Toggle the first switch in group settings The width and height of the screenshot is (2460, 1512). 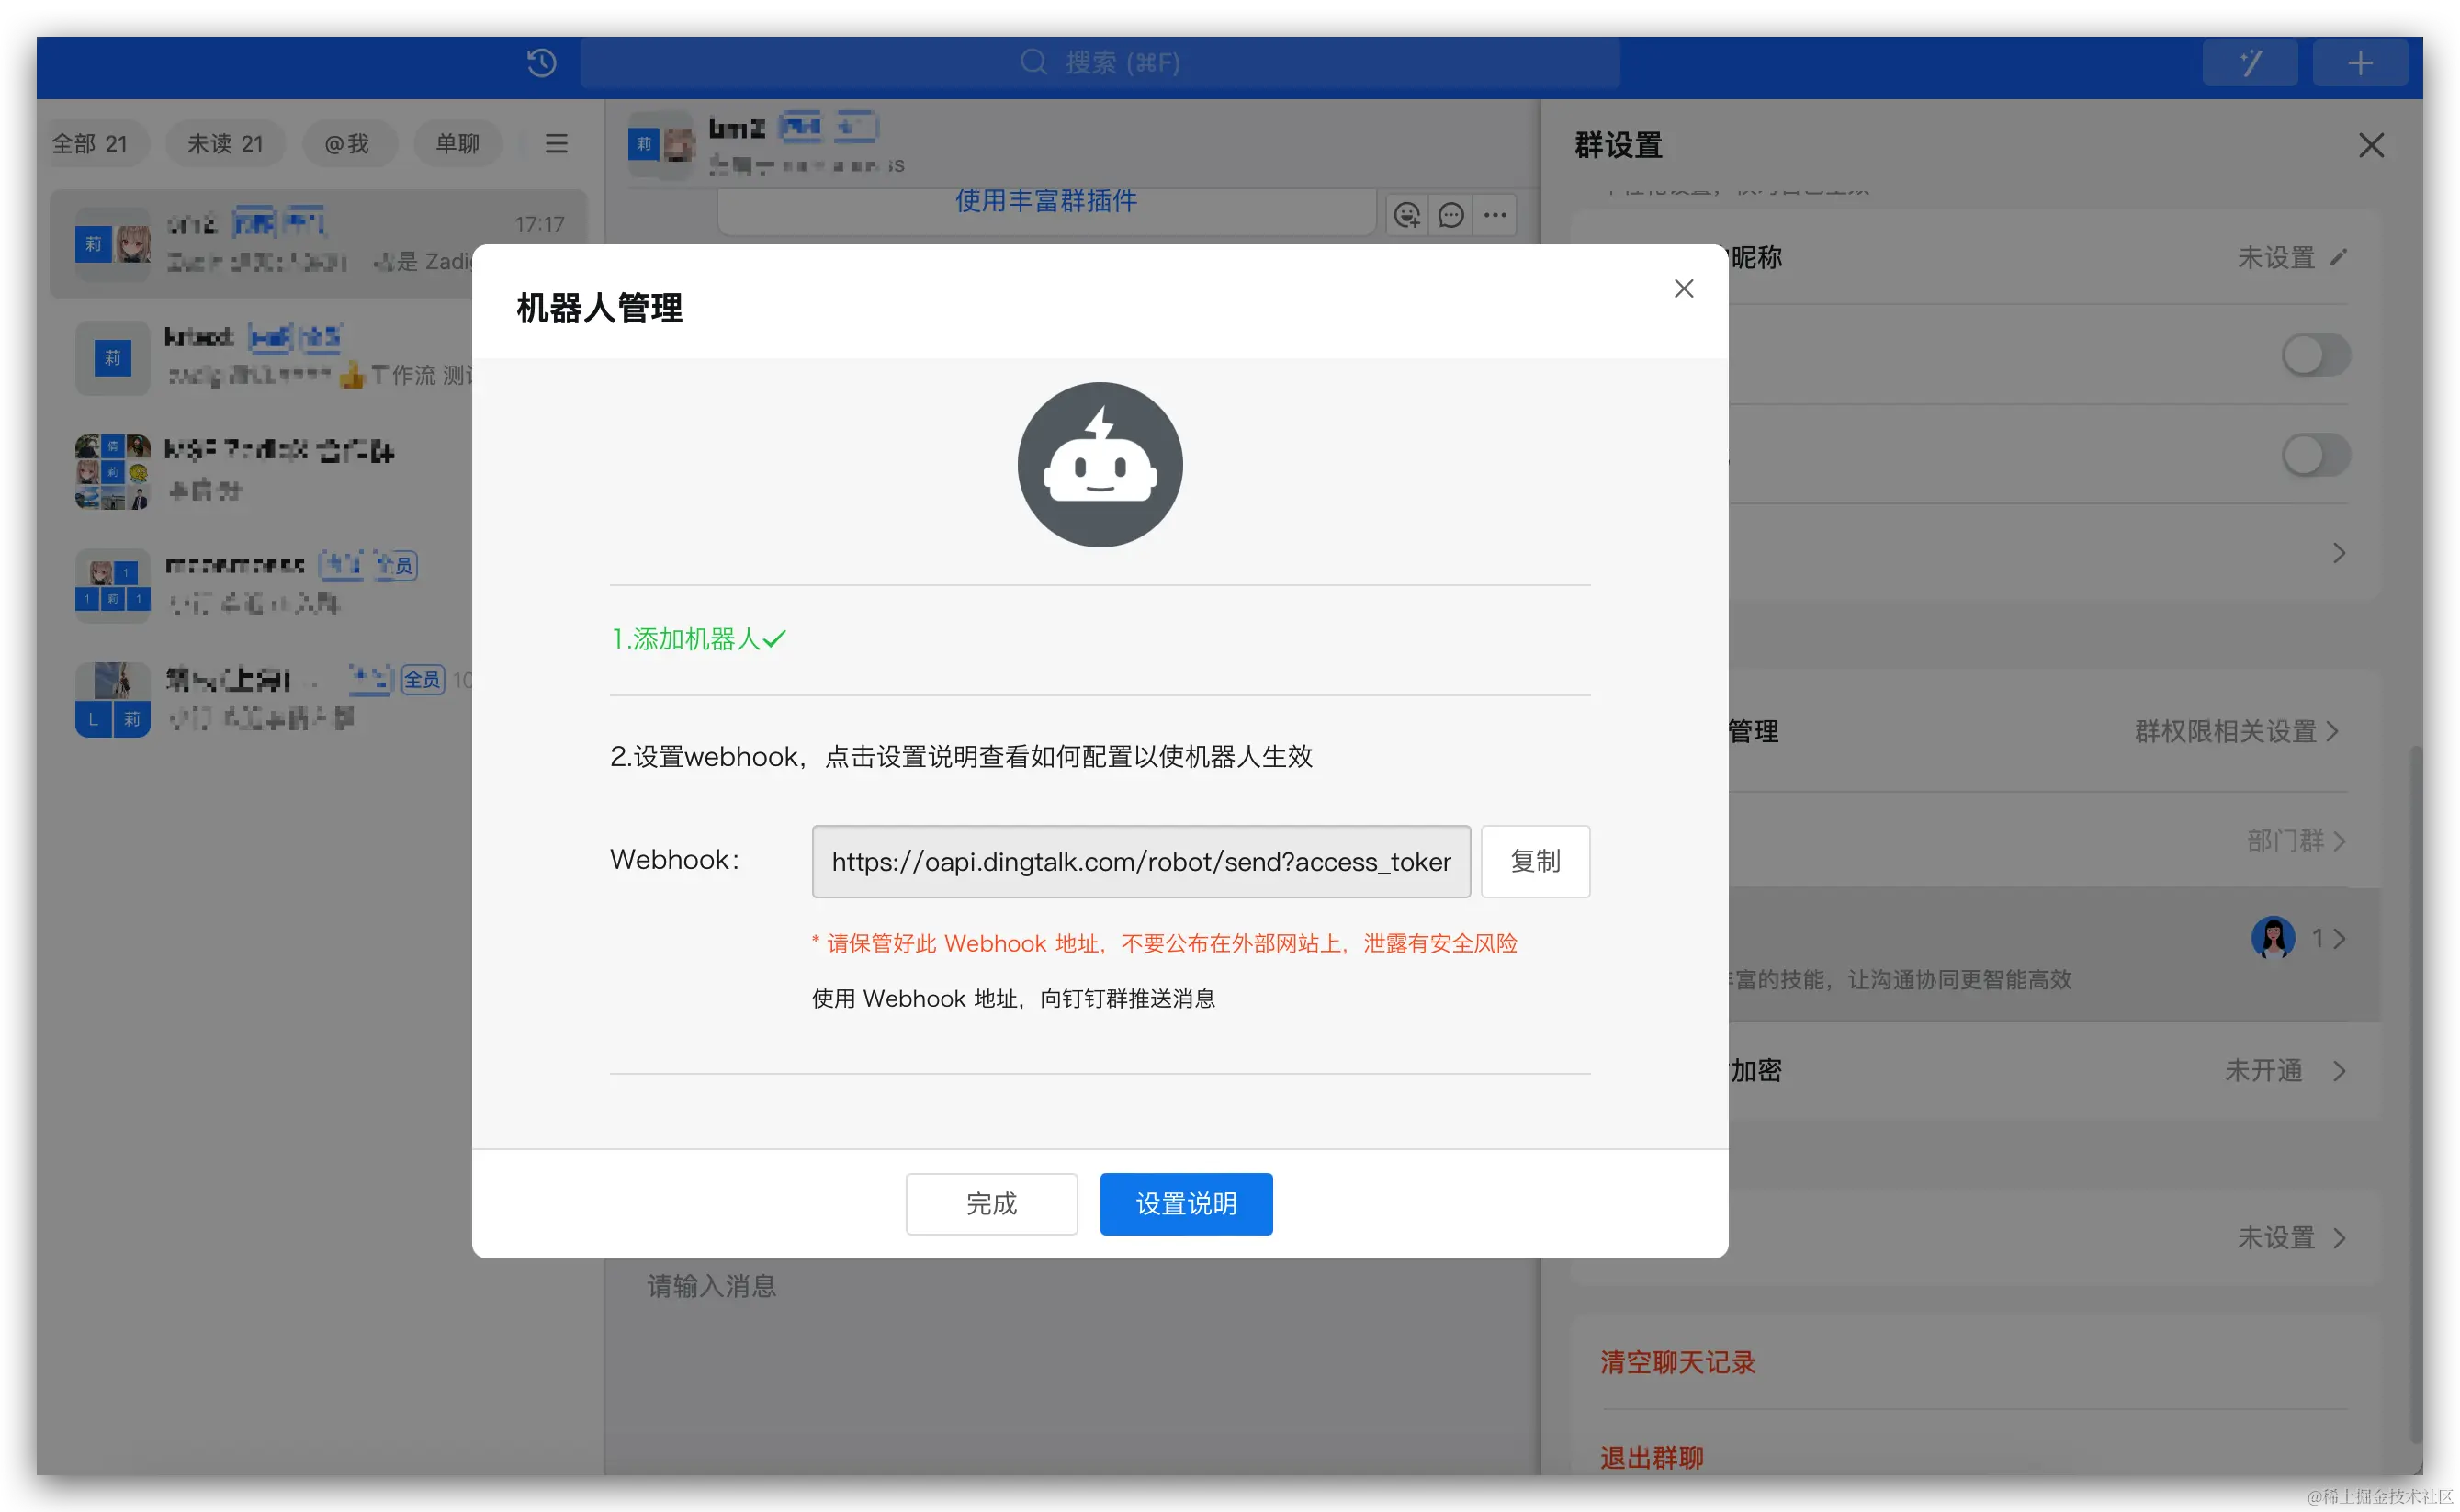coord(2315,355)
